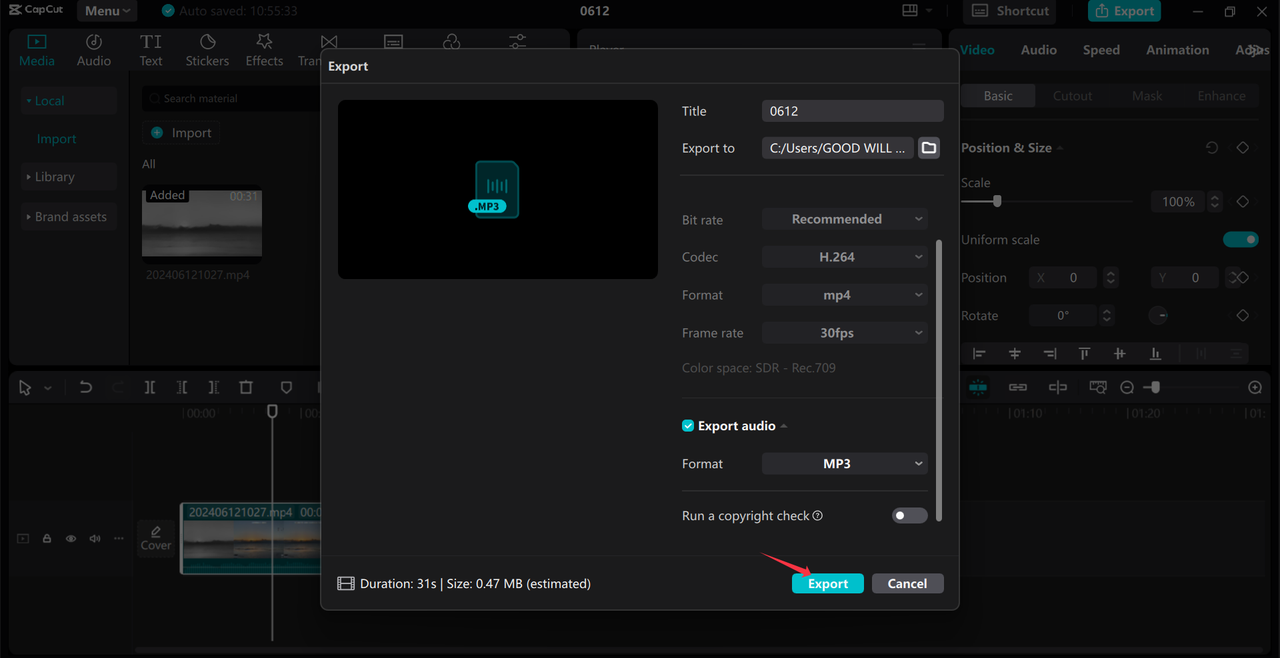Click the selection arrow tool

[26, 387]
